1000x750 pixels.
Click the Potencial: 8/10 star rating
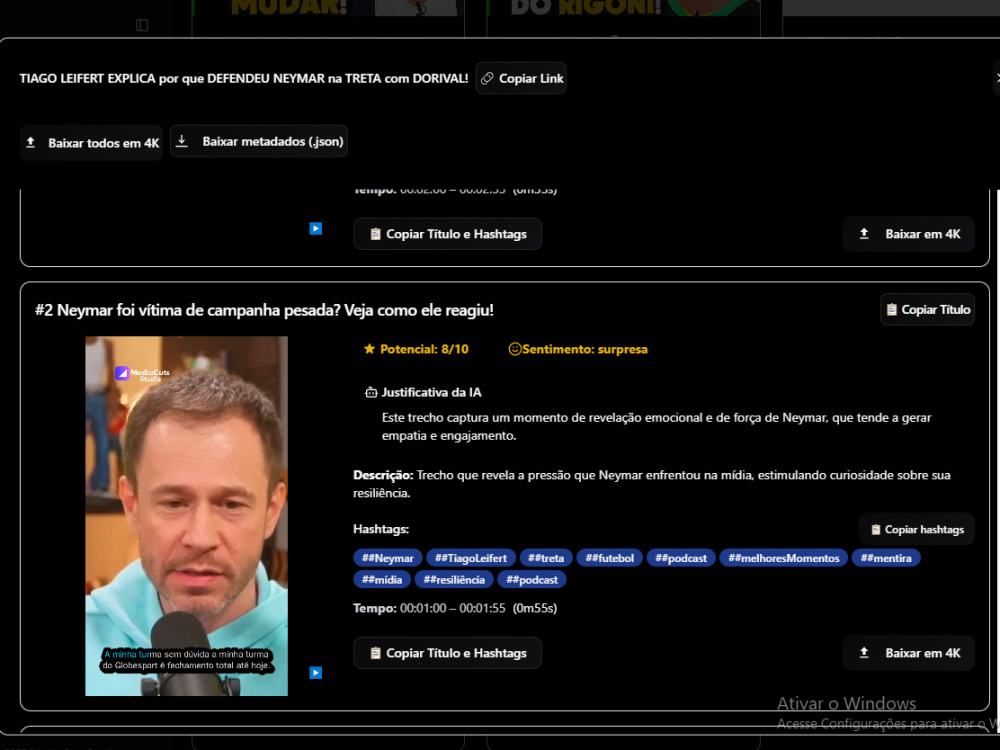click(x=416, y=349)
